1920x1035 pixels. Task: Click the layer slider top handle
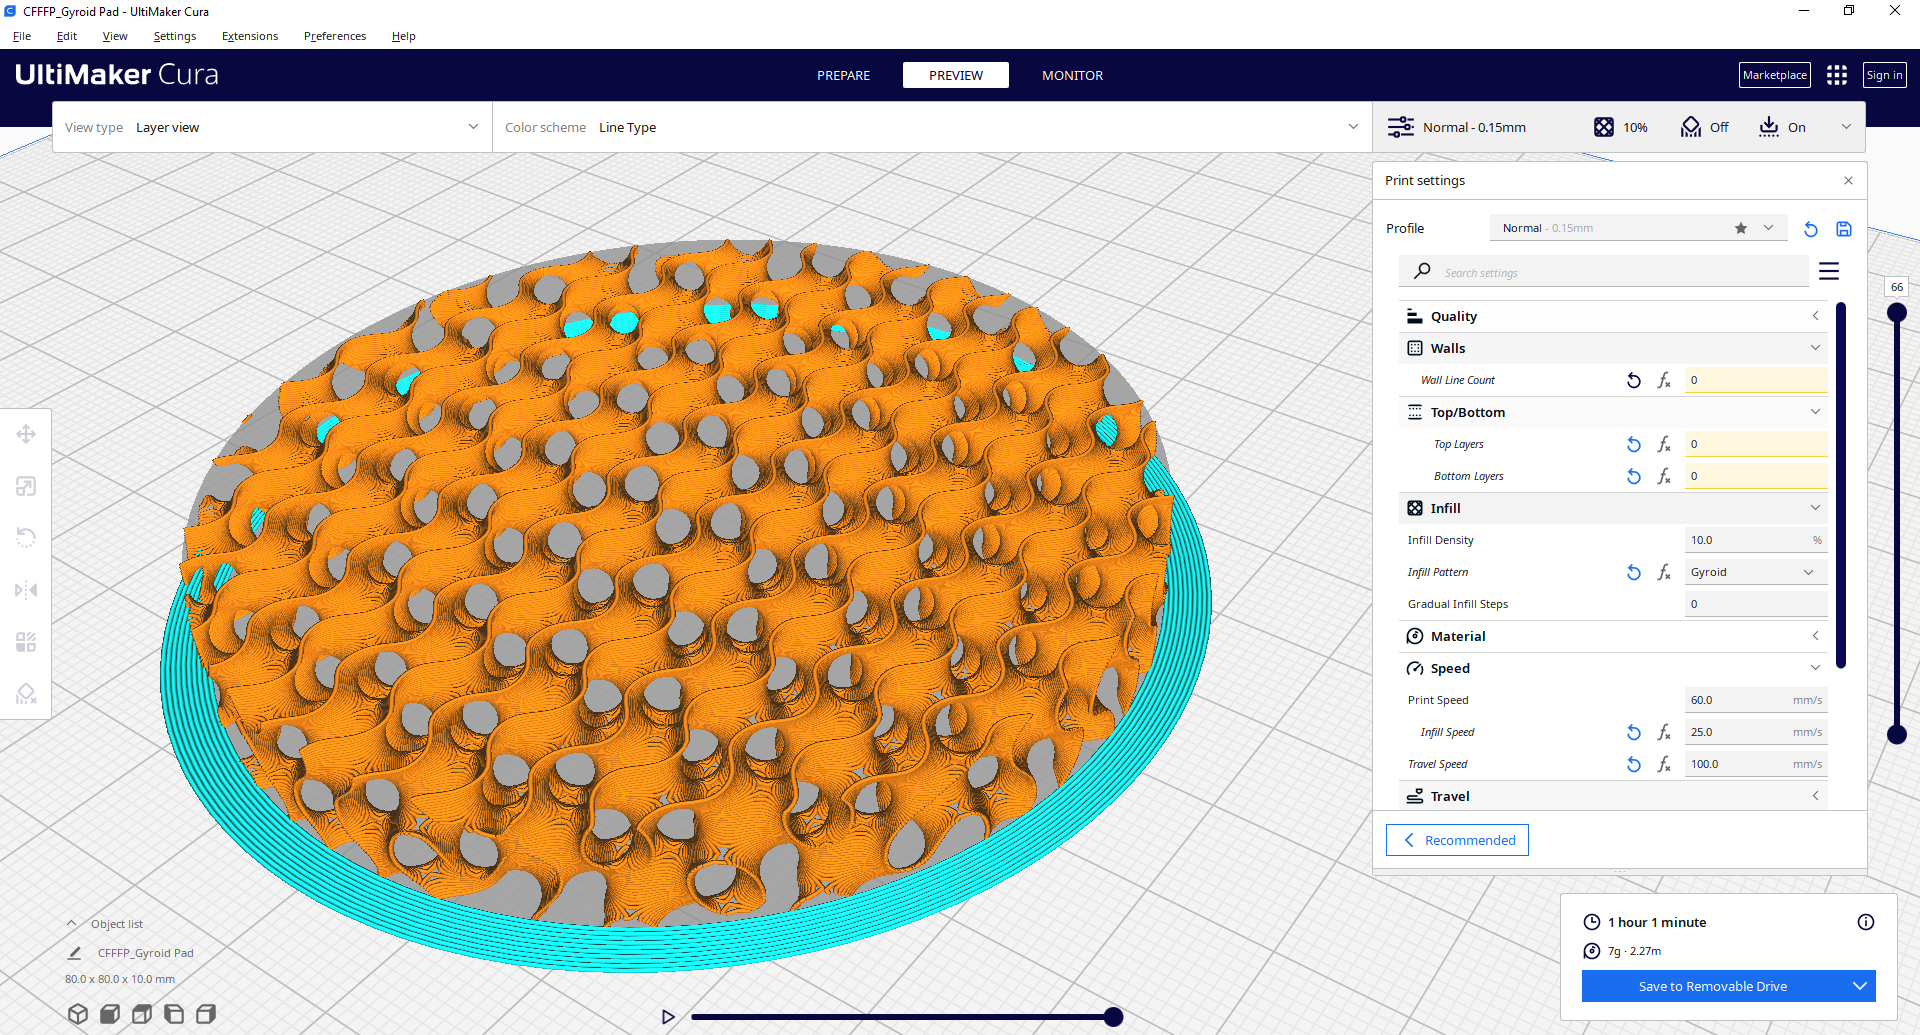point(1896,313)
